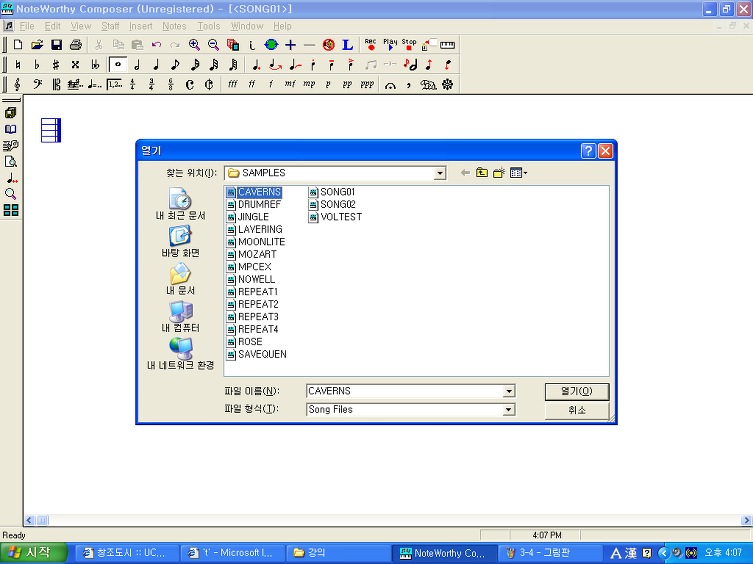Click the New file toolbar icon

pos(18,45)
